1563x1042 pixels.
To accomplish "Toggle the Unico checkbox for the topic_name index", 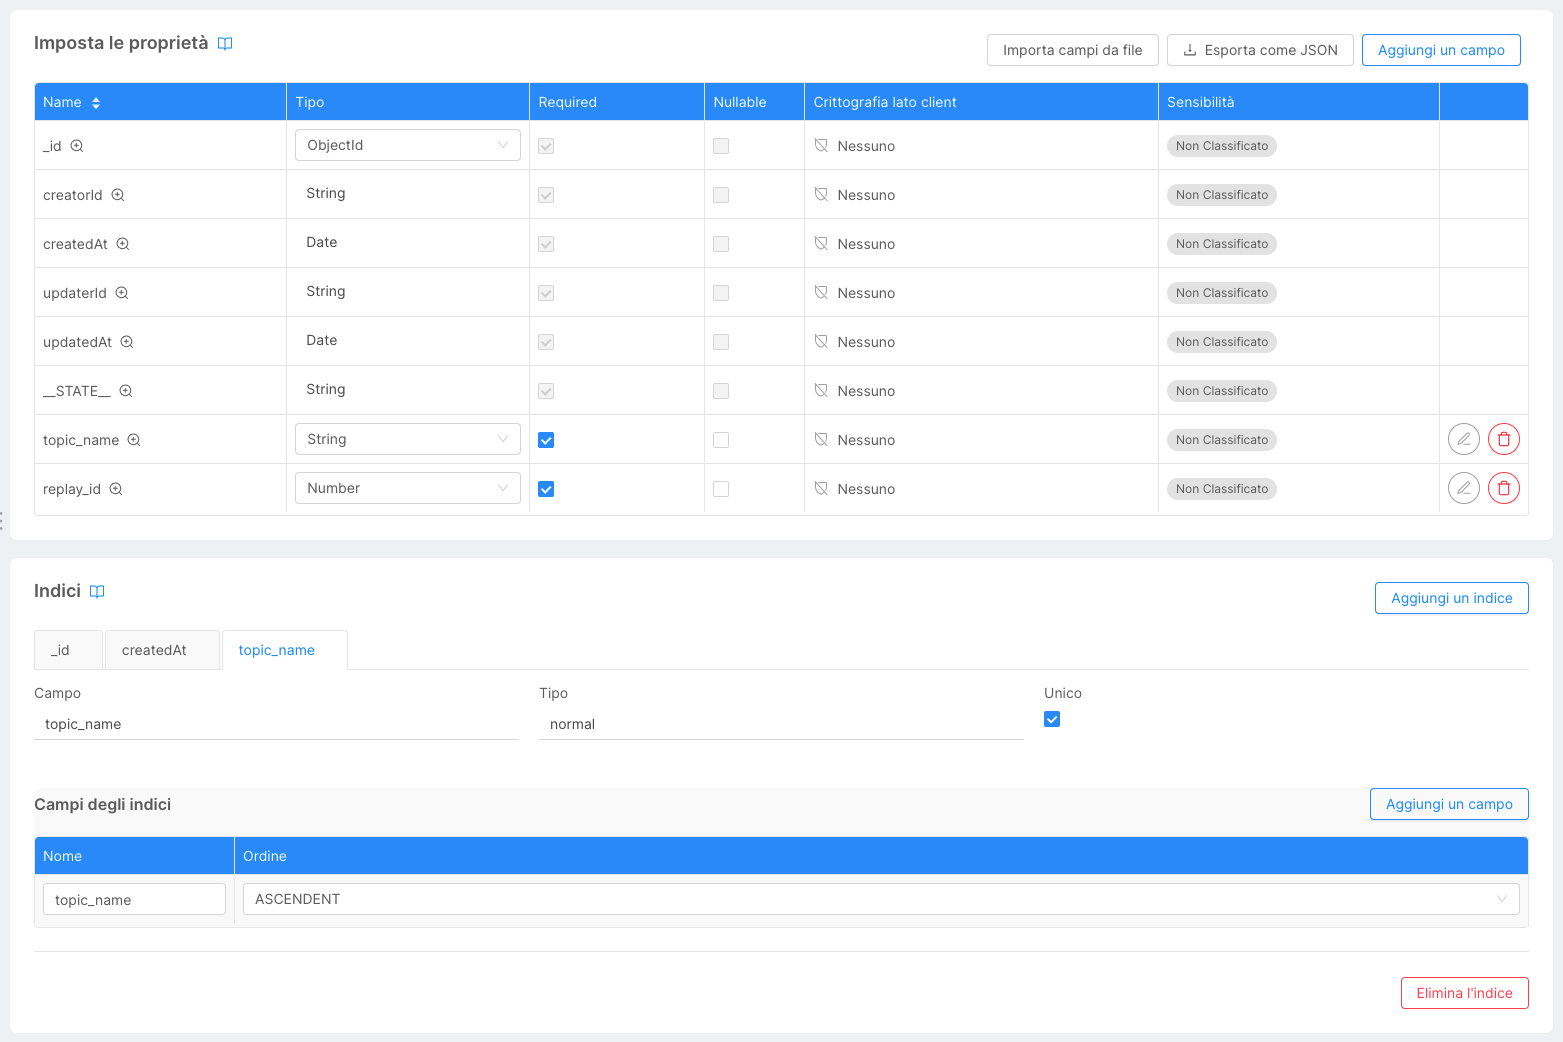I will [x=1052, y=718].
